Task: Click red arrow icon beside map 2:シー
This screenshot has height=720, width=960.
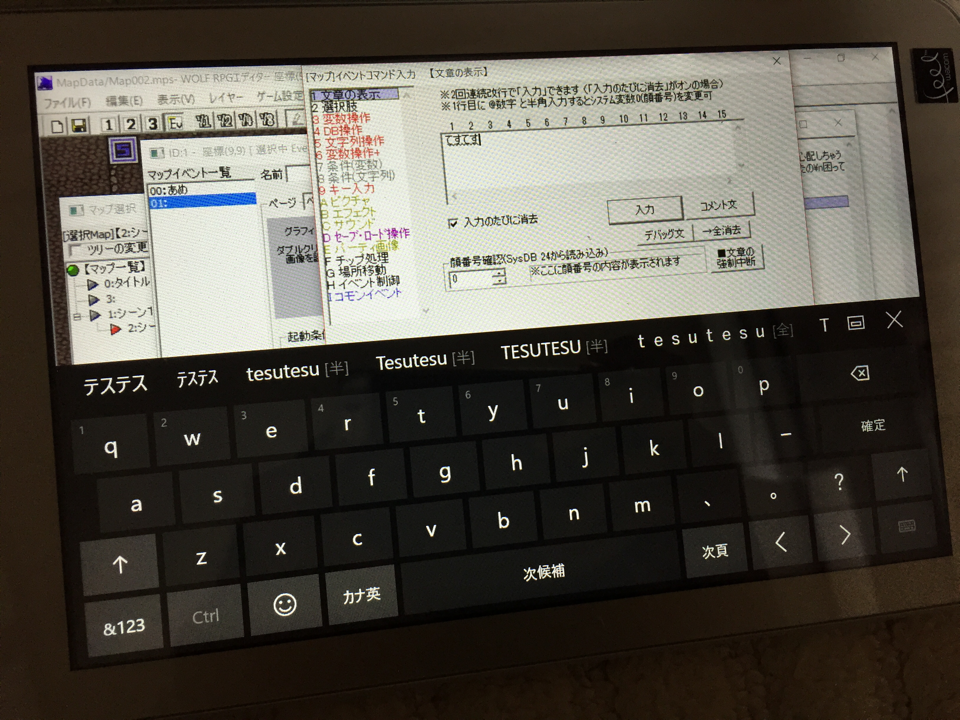Action: click(115, 329)
